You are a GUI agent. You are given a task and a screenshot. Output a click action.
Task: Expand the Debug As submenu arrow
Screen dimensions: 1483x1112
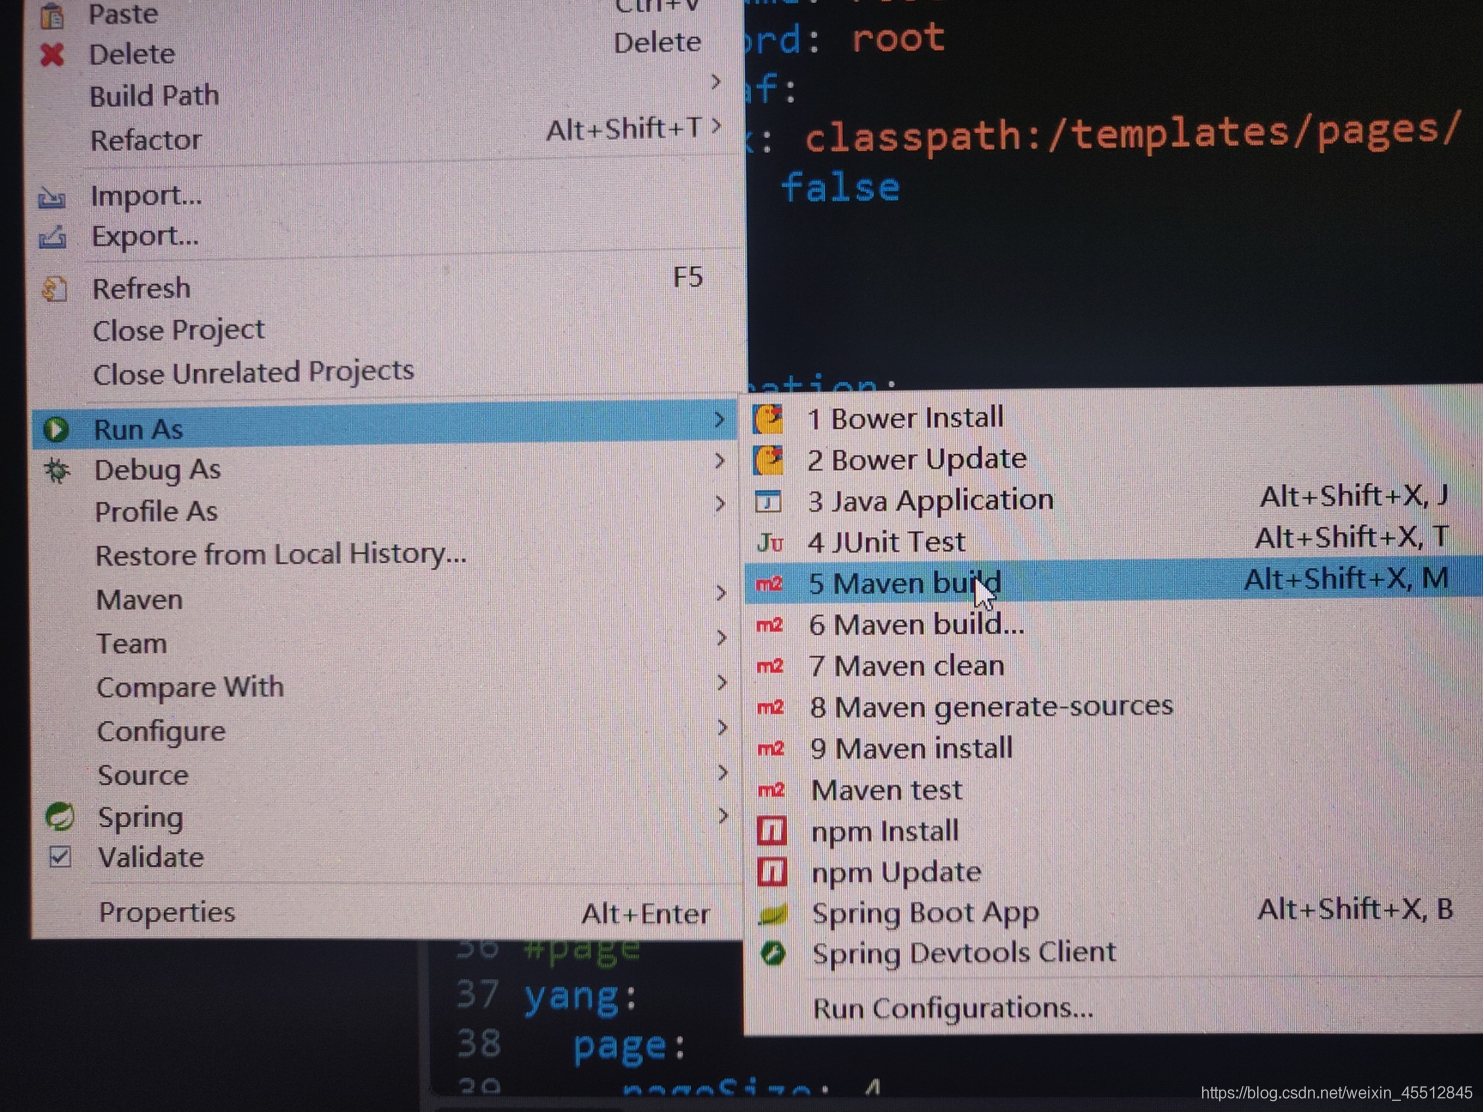coord(720,461)
